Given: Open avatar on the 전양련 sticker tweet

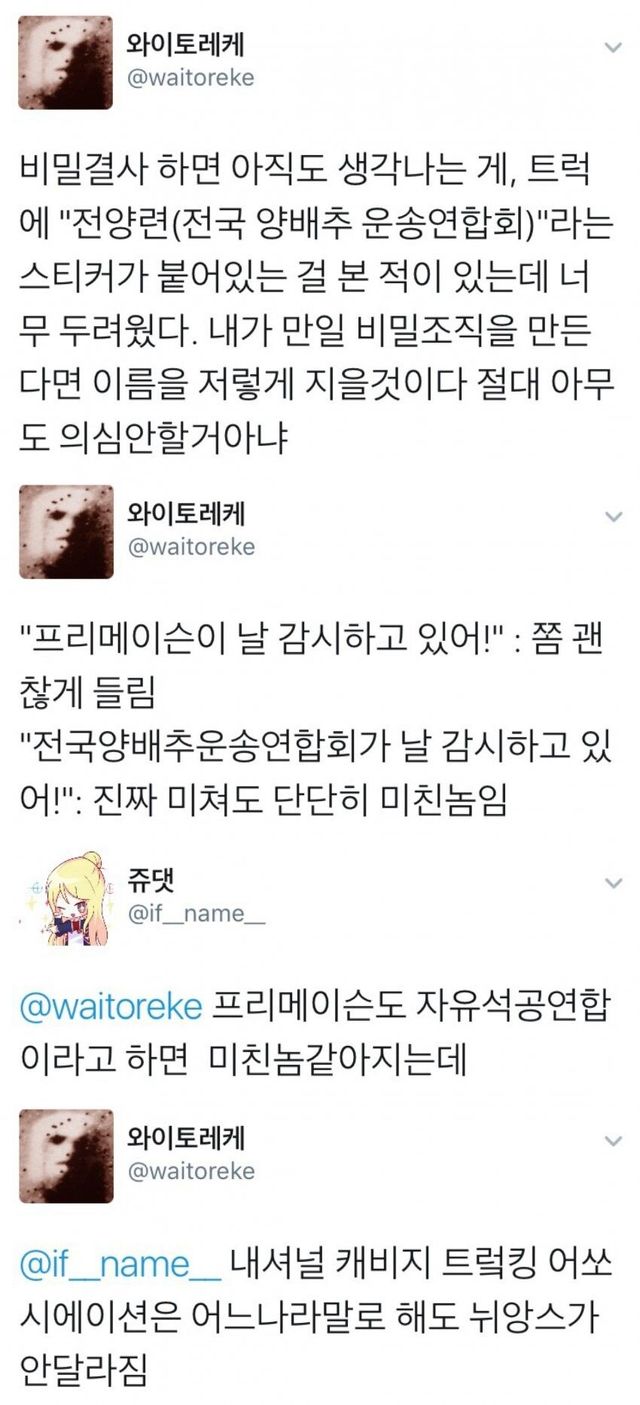Looking at the screenshot, I should [x=66, y=62].
